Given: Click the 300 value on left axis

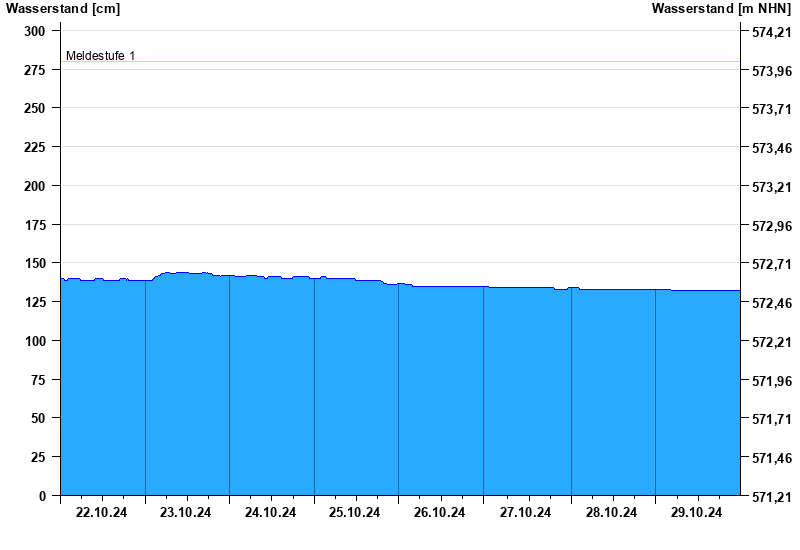Looking at the screenshot, I should pyautogui.click(x=35, y=31).
